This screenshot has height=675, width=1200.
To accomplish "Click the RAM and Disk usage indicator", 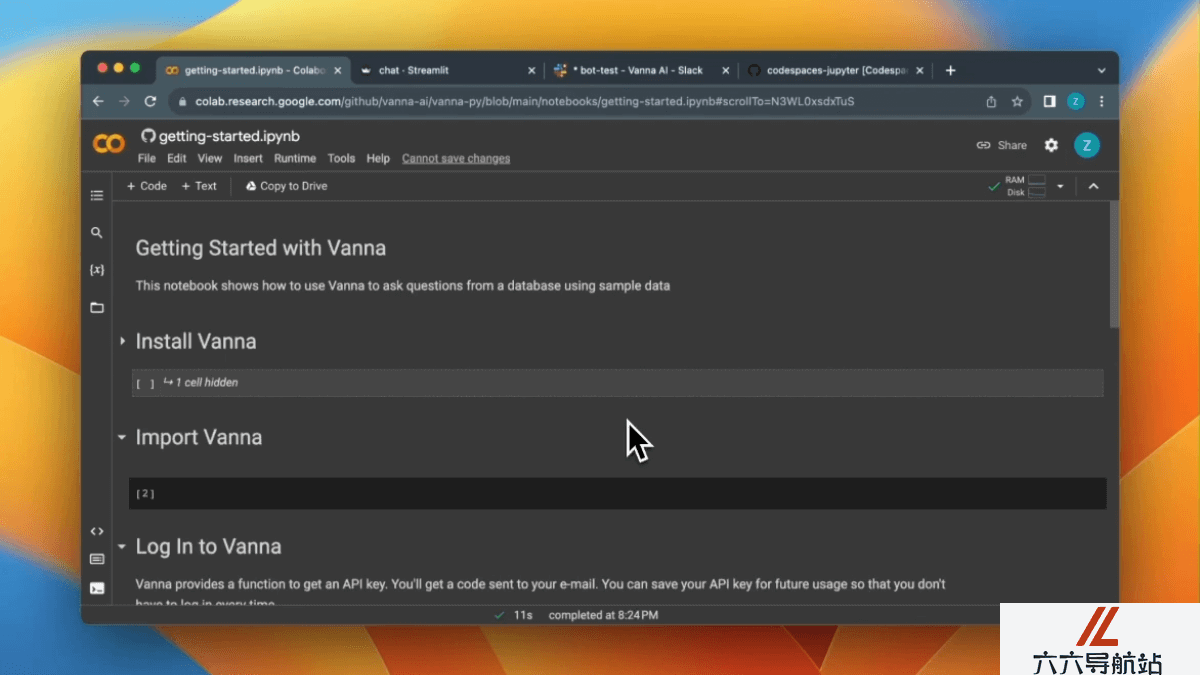I will click(1025, 186).
